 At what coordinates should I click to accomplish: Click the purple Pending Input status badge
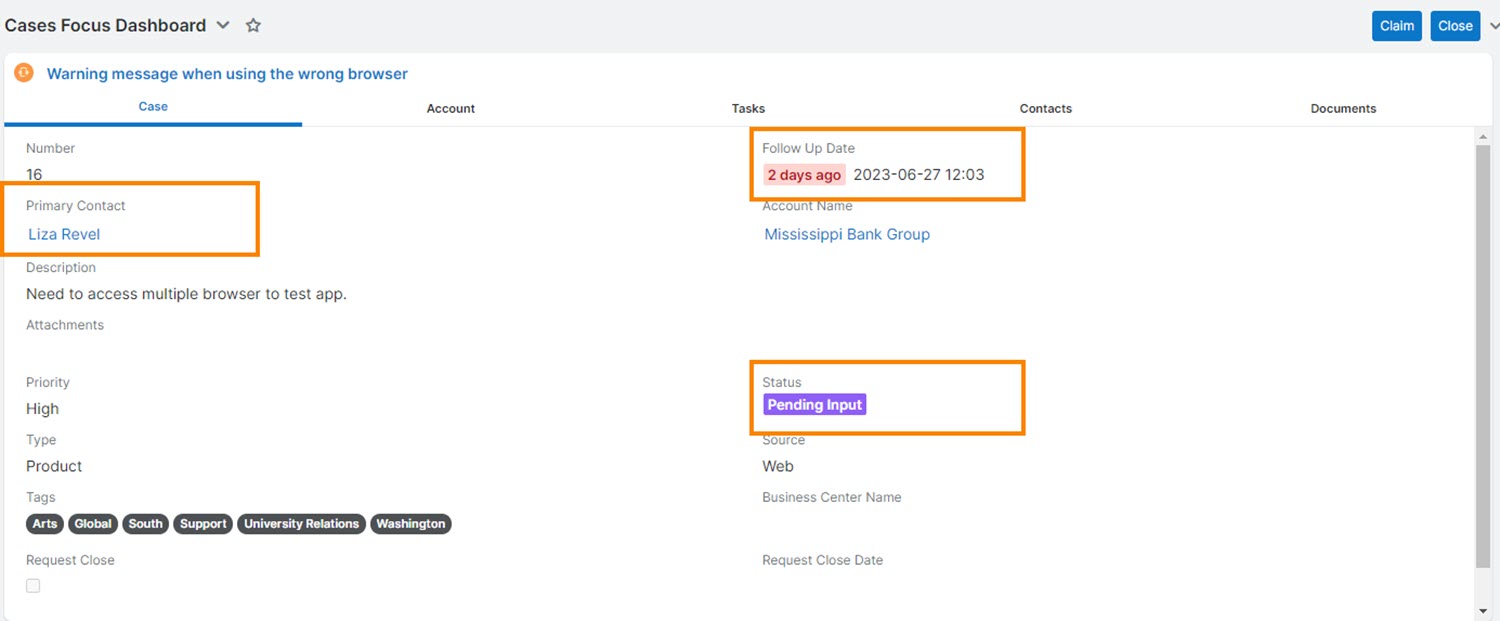tap(814, 405)
